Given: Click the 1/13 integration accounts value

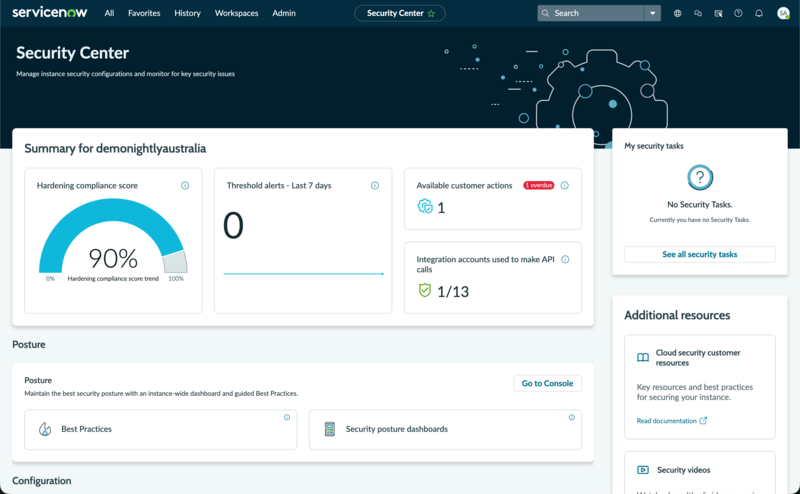Looking at the screenshot, I should (x=453, y=291).
